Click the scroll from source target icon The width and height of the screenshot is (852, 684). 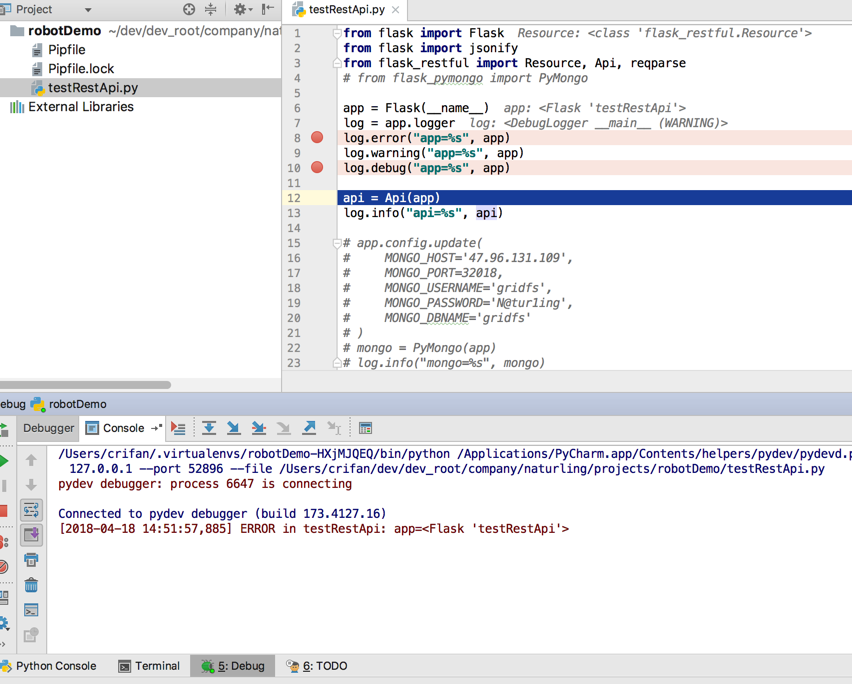[189, 9]
